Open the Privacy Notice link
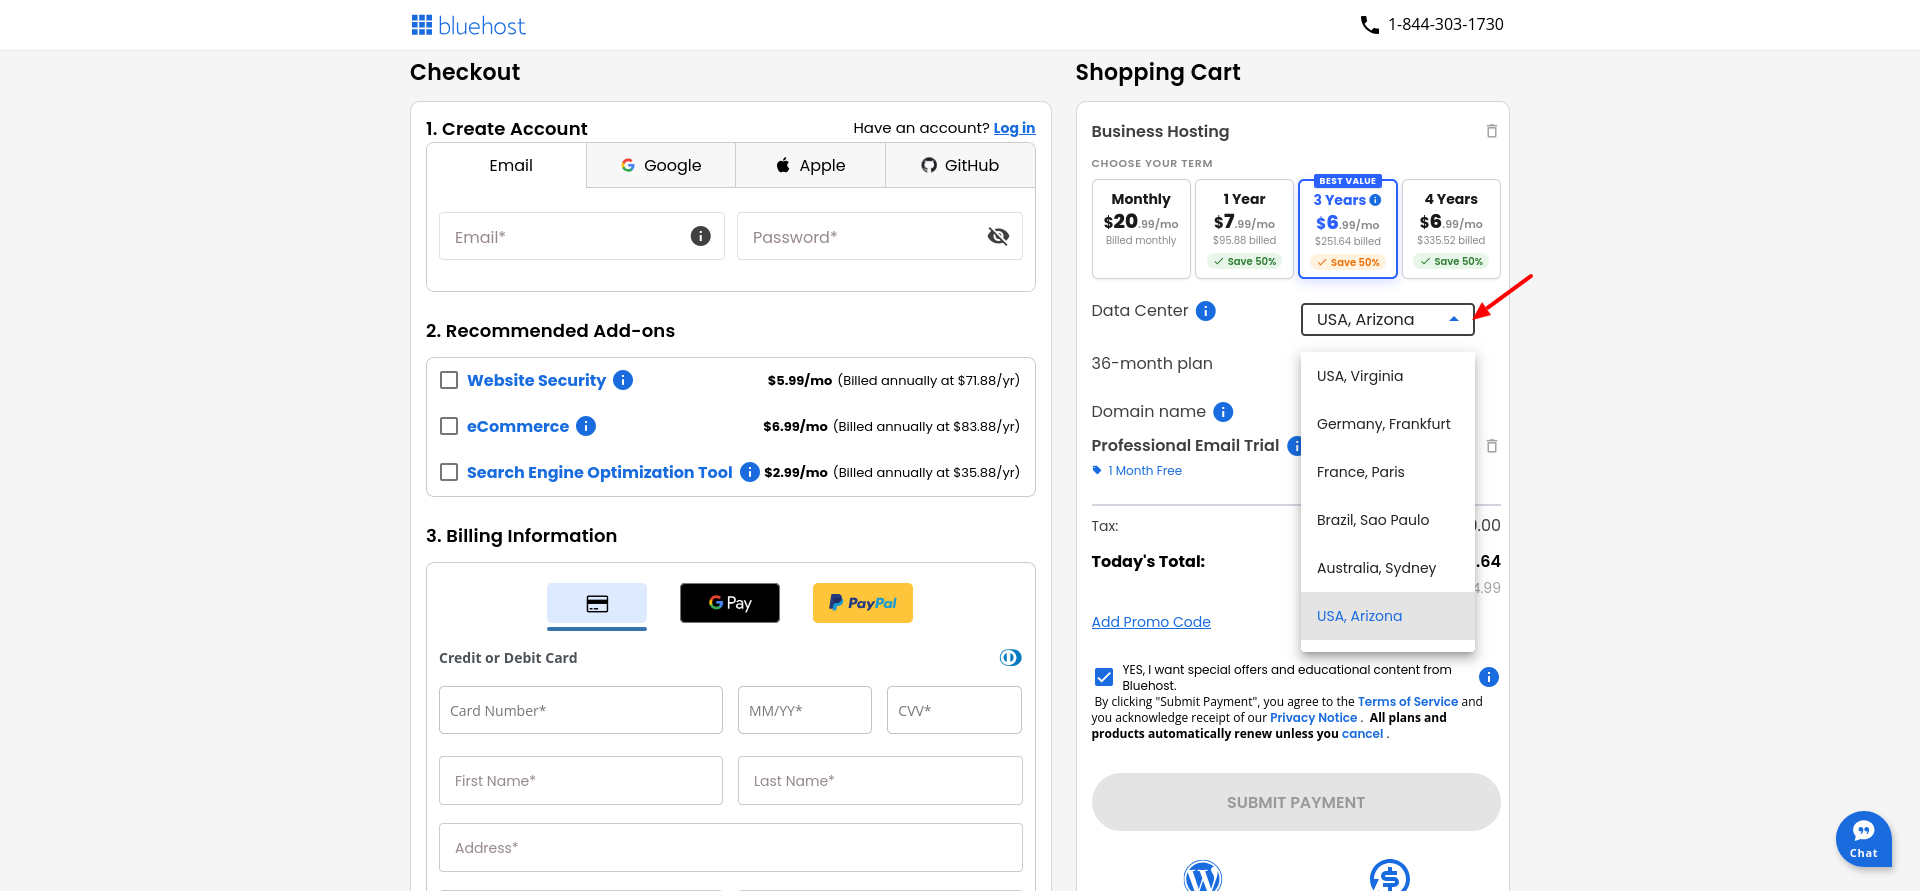Image resolution: width=1920 pixels, height=891 pixels. click(1313, 718)
